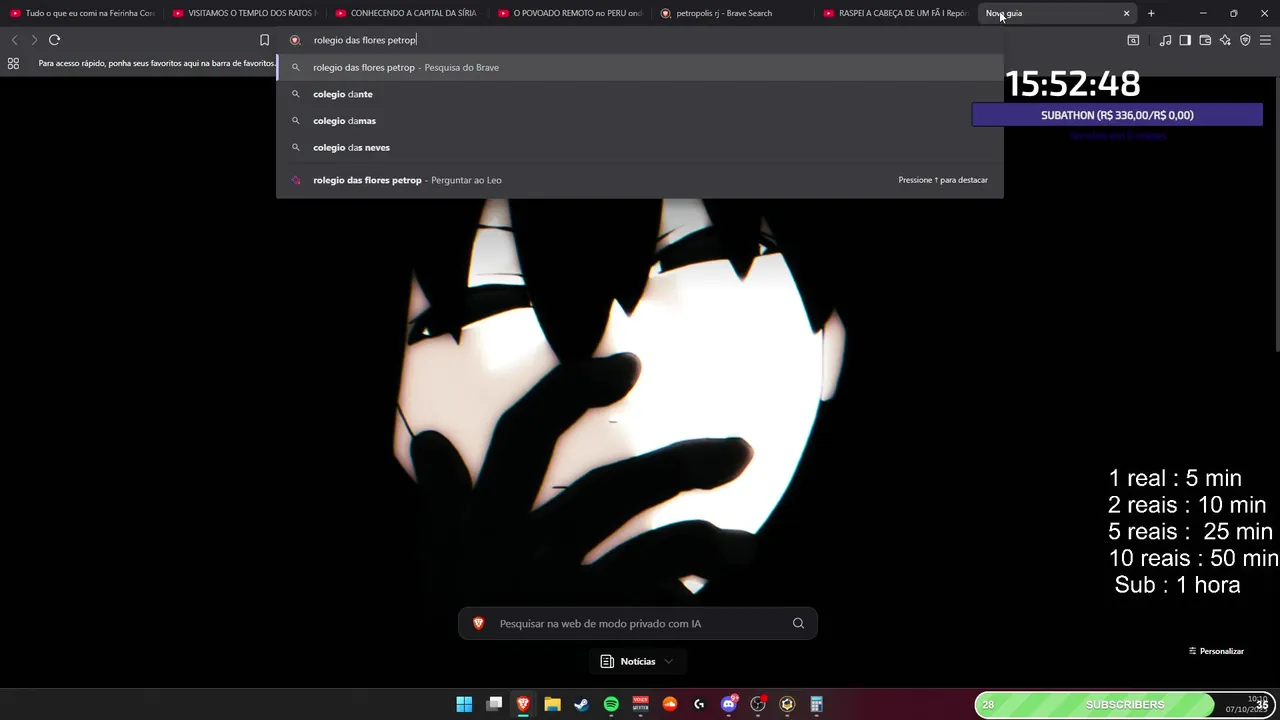Click the tab search icon in toolbar
The width and height of the screenshot is (1280, 720).
(1133, 40)
